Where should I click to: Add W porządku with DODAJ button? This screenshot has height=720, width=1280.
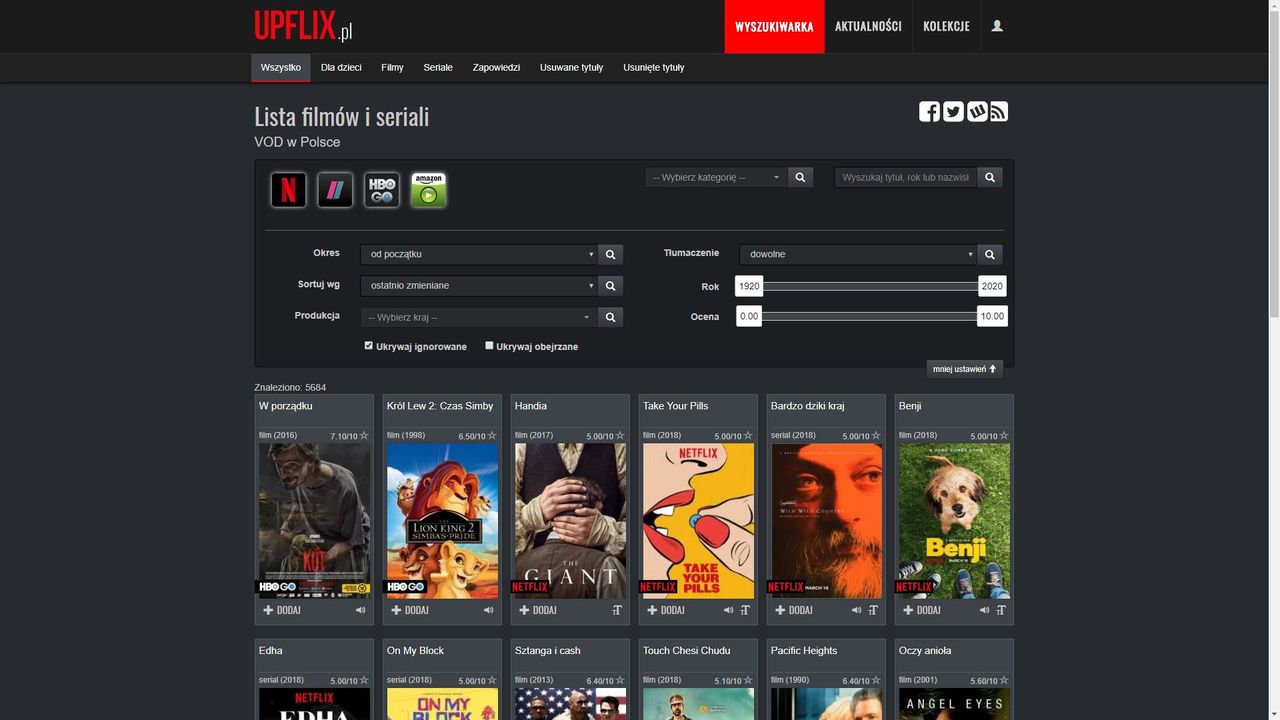[x=282, y=610]
